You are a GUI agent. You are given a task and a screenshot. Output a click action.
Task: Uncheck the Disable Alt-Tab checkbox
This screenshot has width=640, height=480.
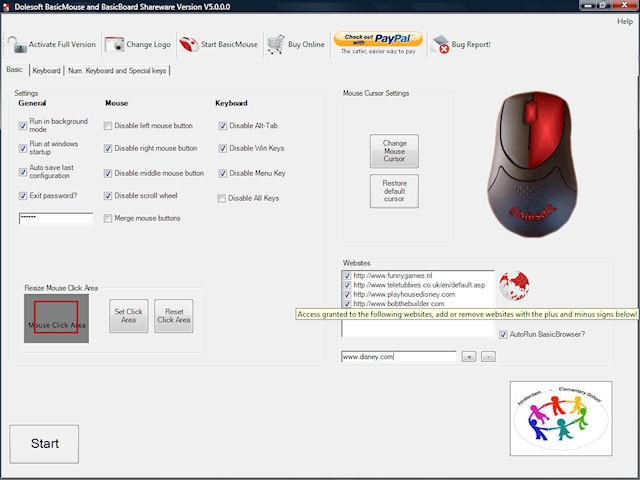222,126
